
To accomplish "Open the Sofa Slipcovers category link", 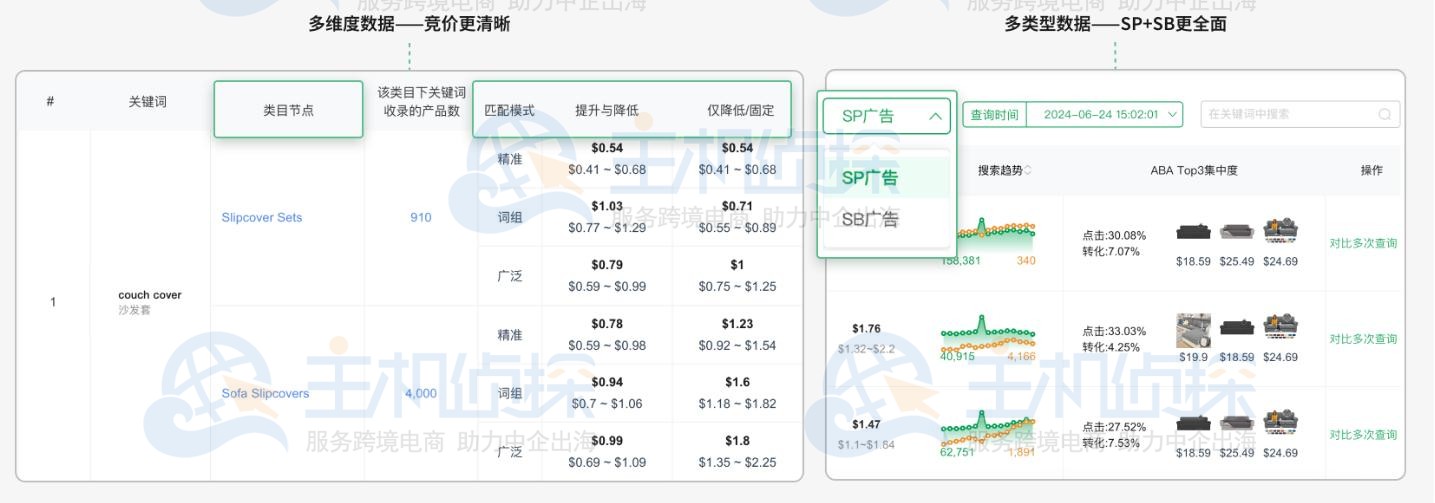I will pos(265,393).
